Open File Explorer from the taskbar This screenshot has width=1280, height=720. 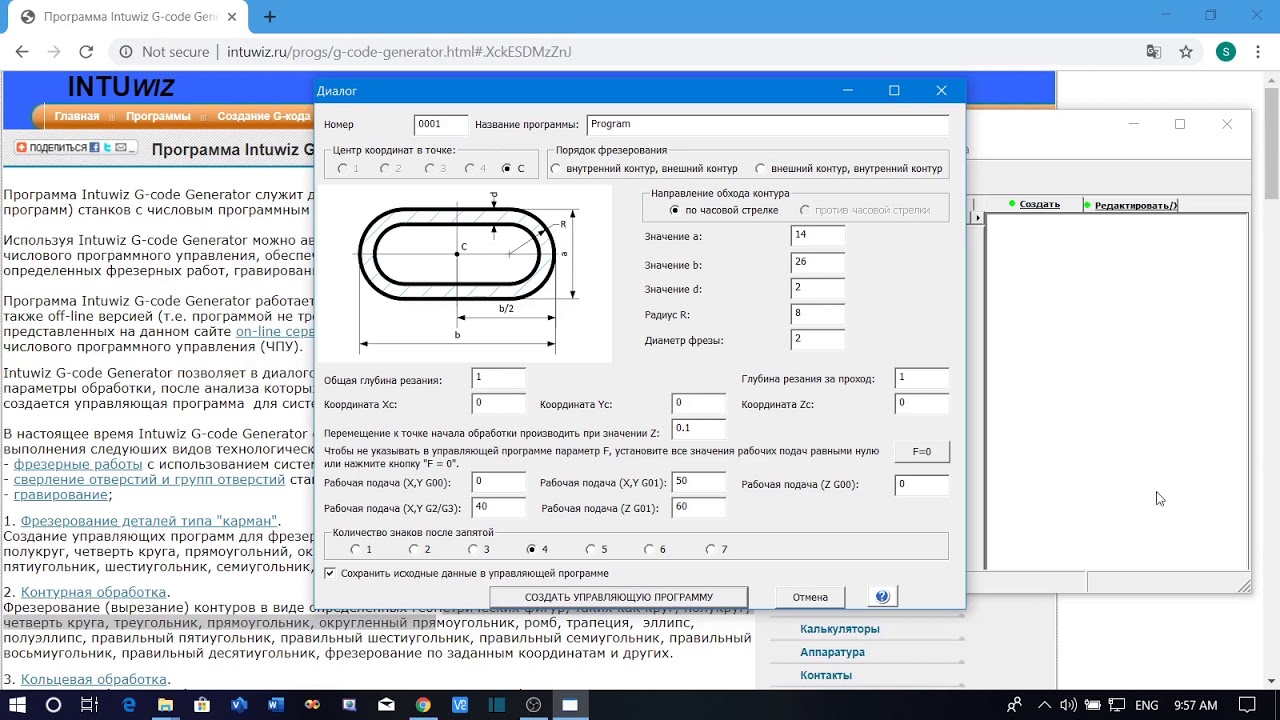(165, 704)
